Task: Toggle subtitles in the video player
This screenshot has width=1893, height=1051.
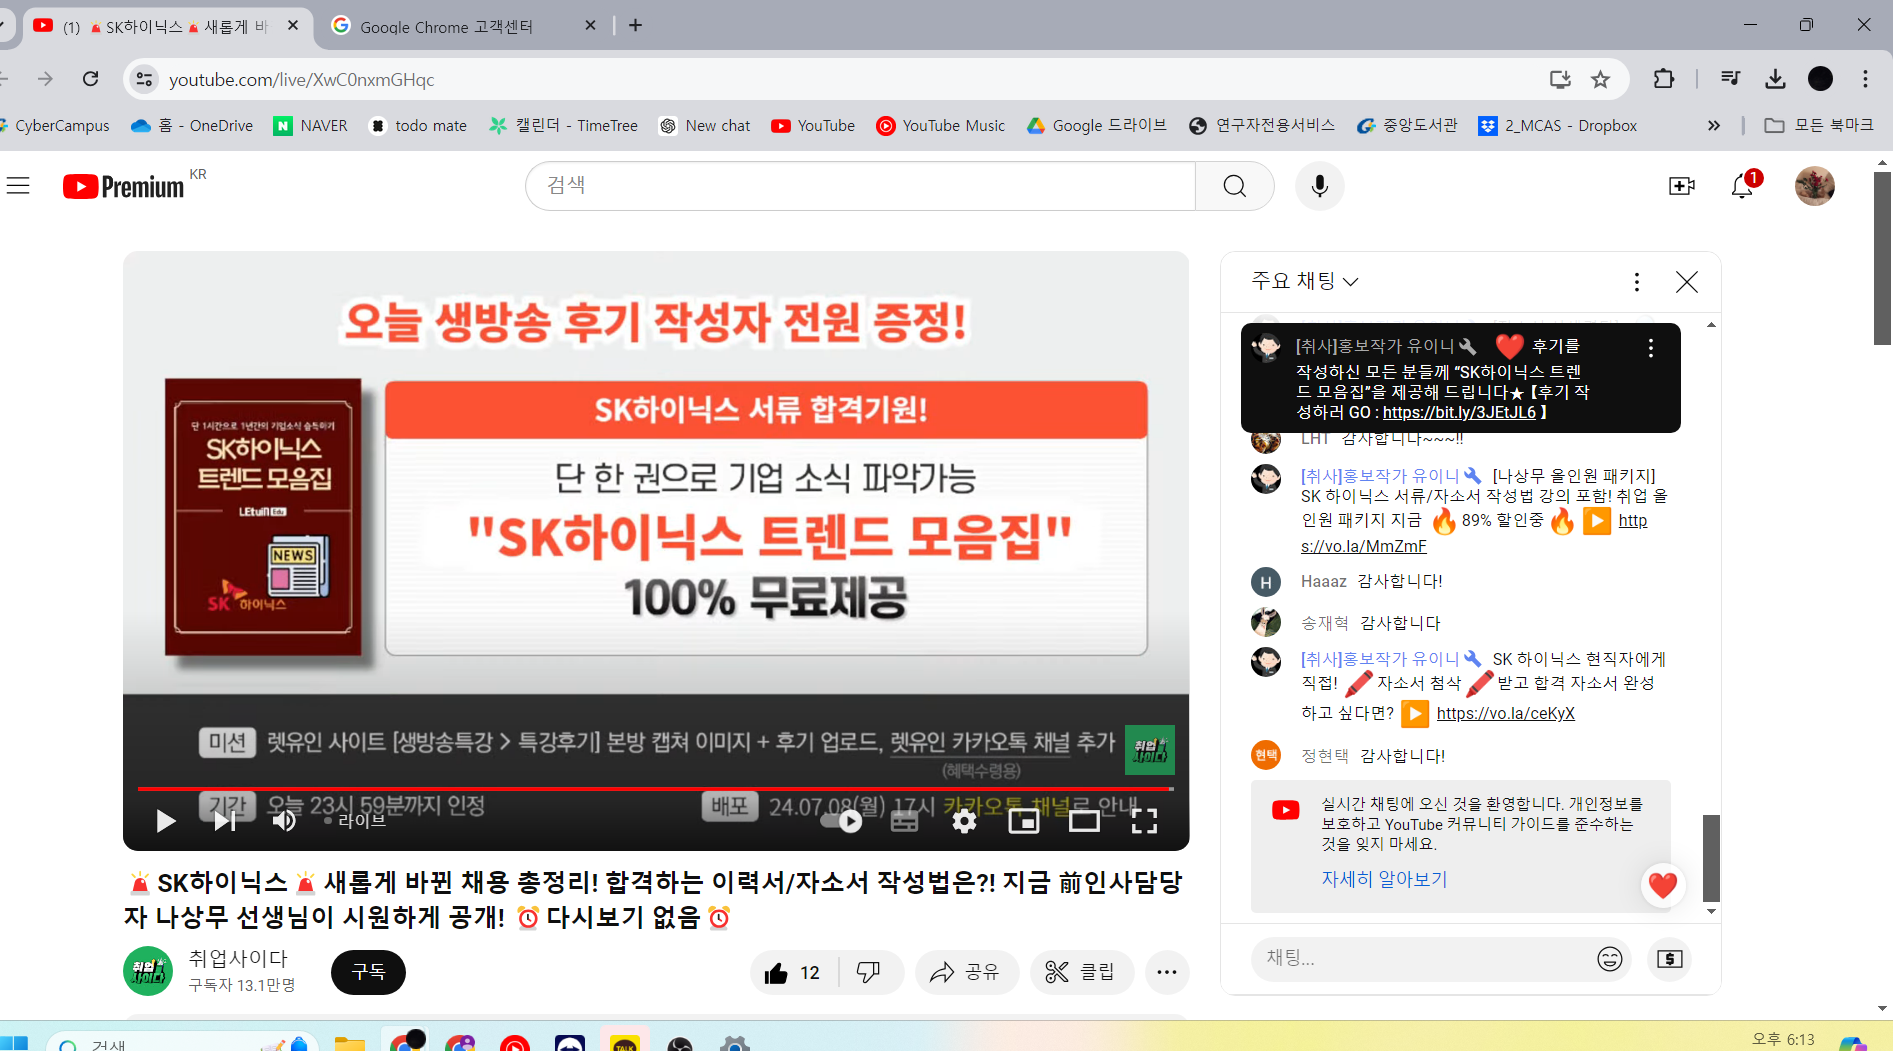Action: [x=904, y=821]
